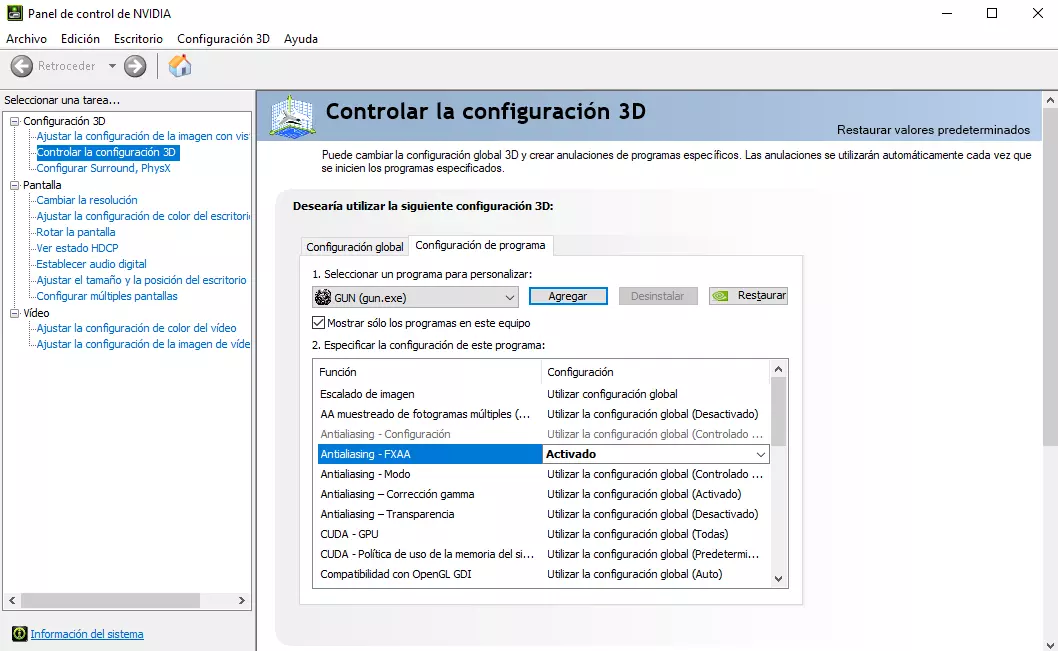The width and height of the screenshot is (1058, 651).
Task: Open Ajustar la configuración de la imagen de vídeo
Action: [142, 344]
